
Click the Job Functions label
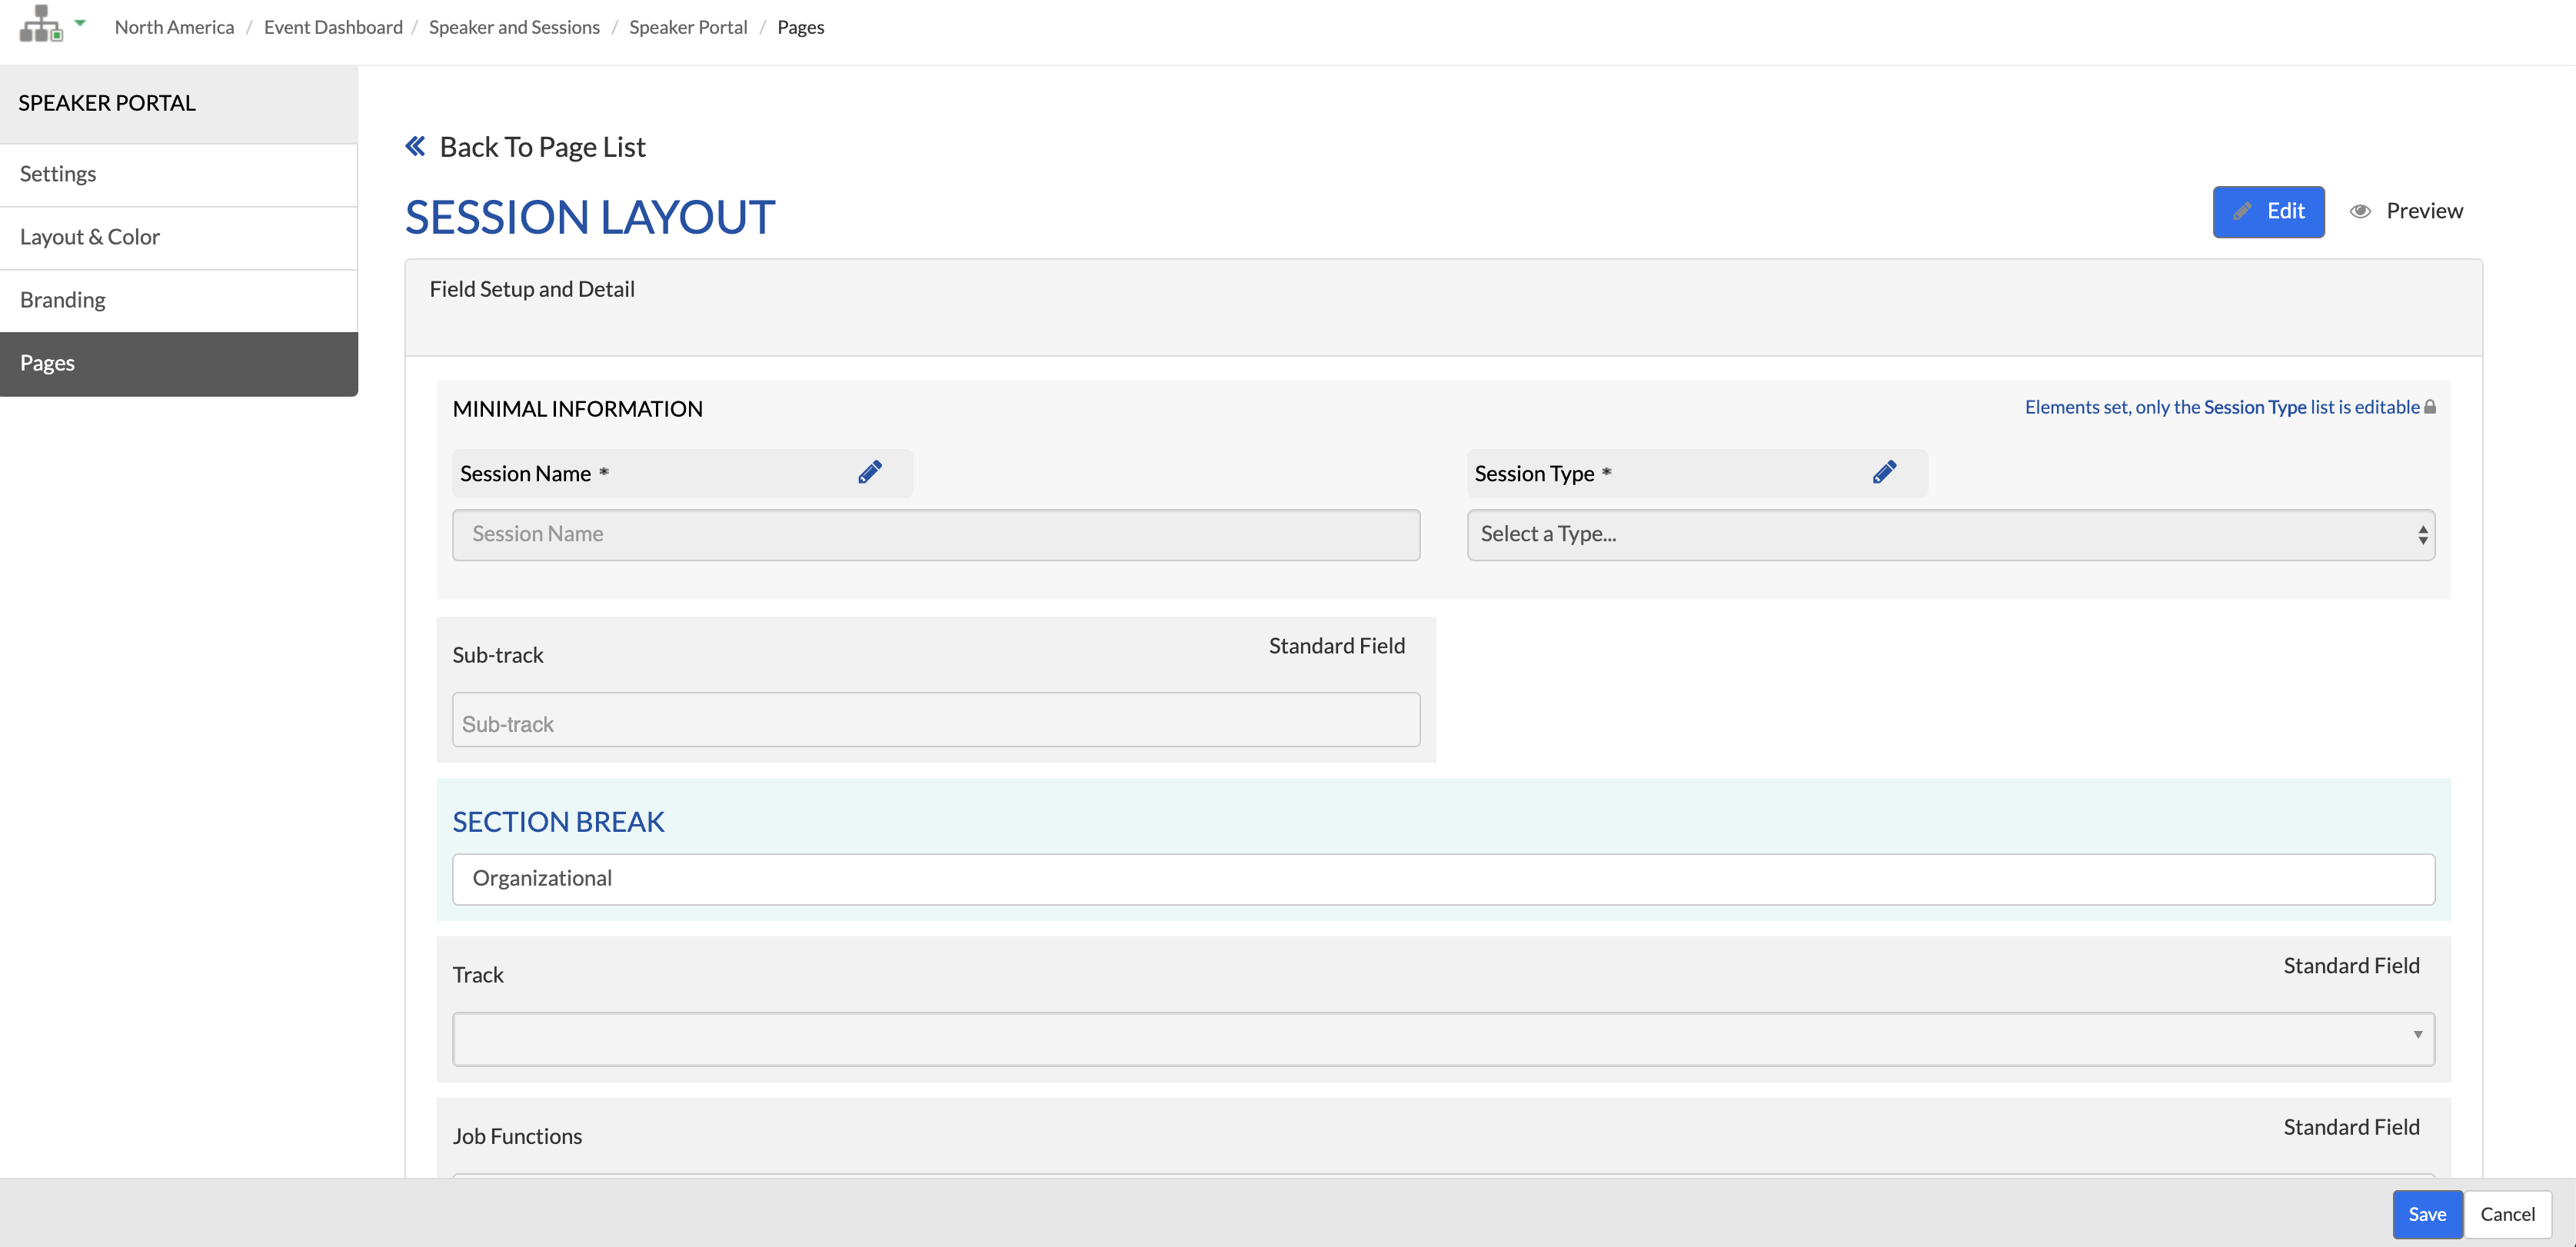(517, 1136)
